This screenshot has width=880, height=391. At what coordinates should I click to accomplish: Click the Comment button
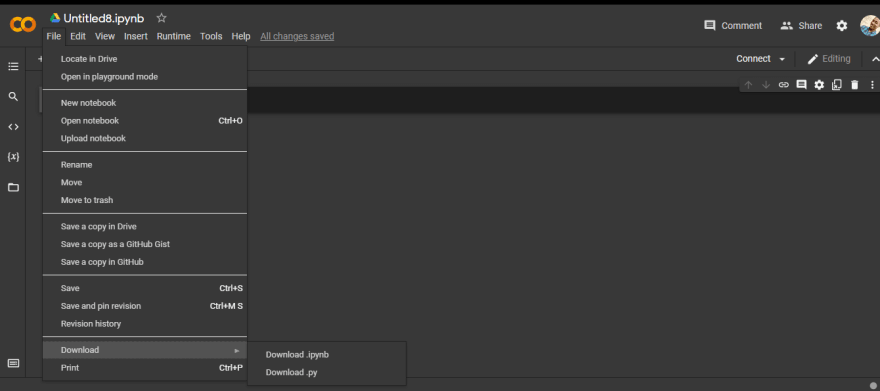[733, 25]
